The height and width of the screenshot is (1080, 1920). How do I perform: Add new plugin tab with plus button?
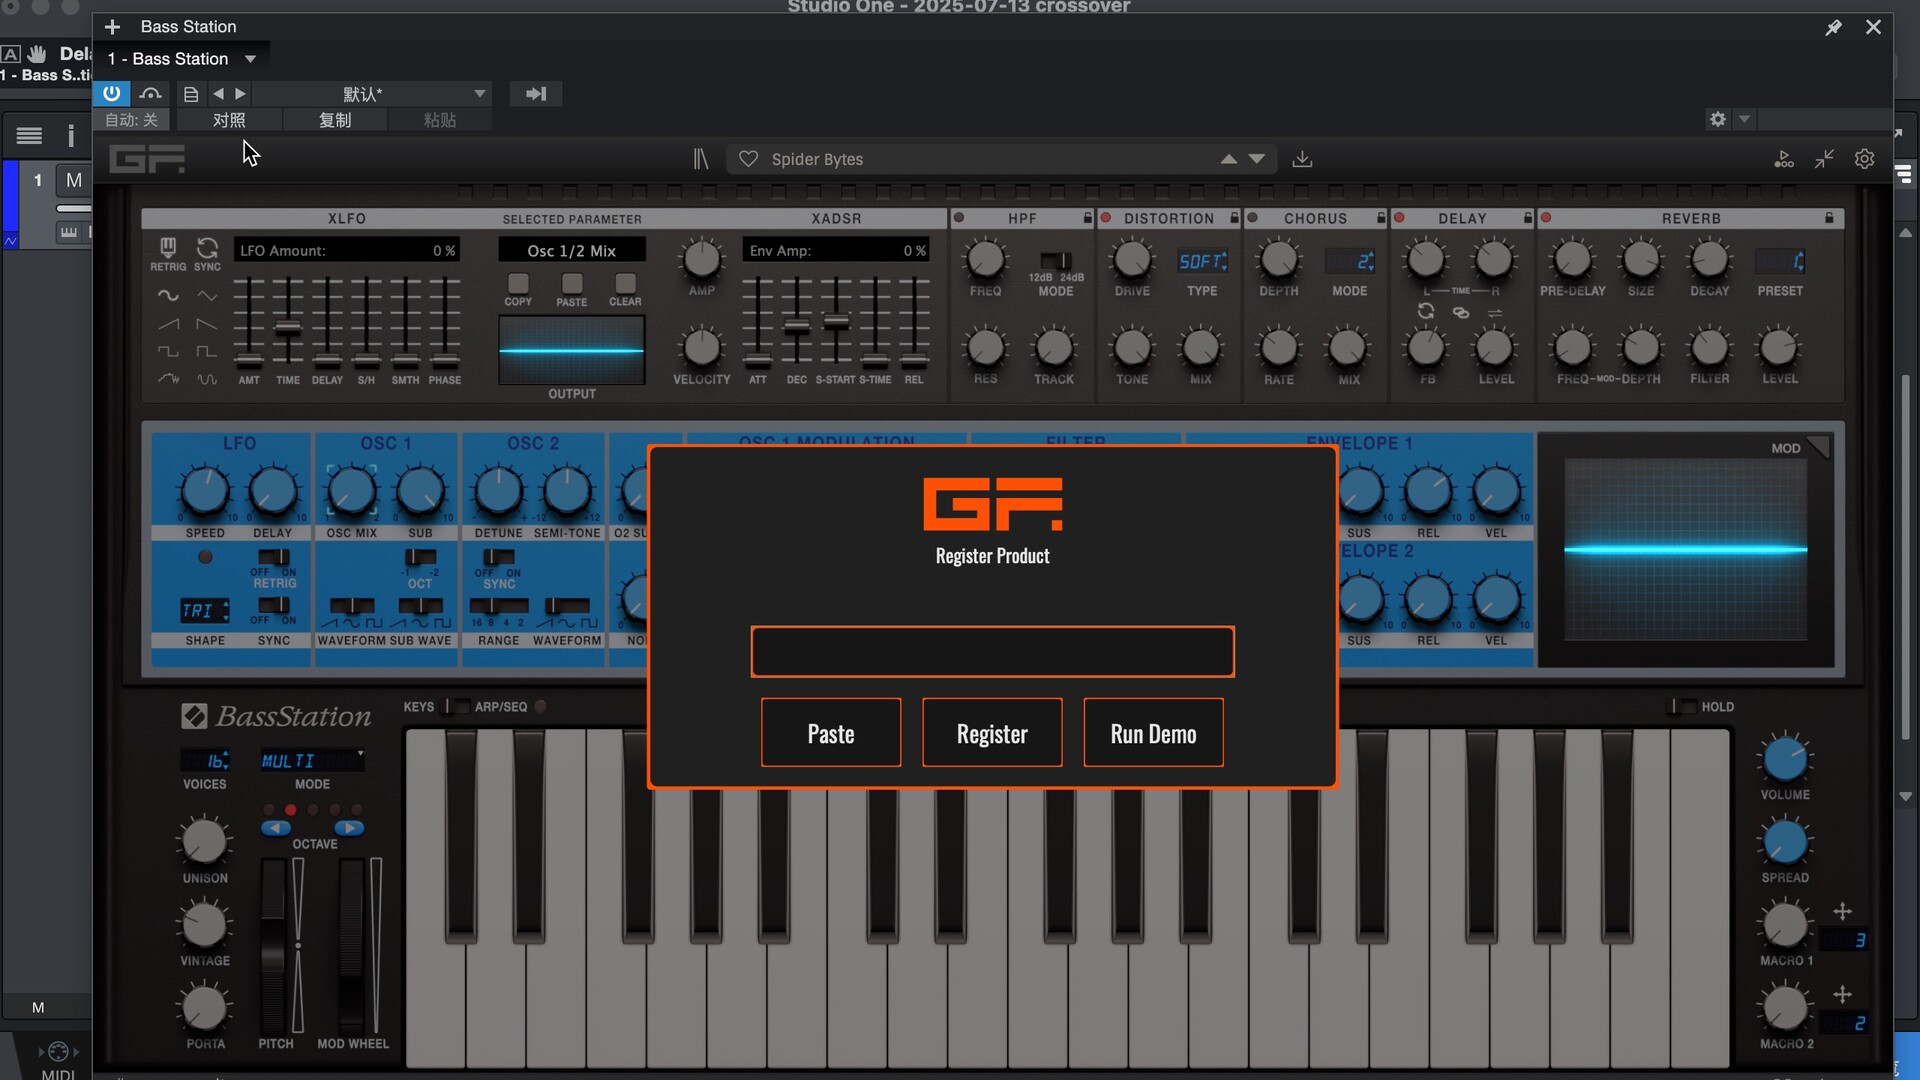pos(112,27)
